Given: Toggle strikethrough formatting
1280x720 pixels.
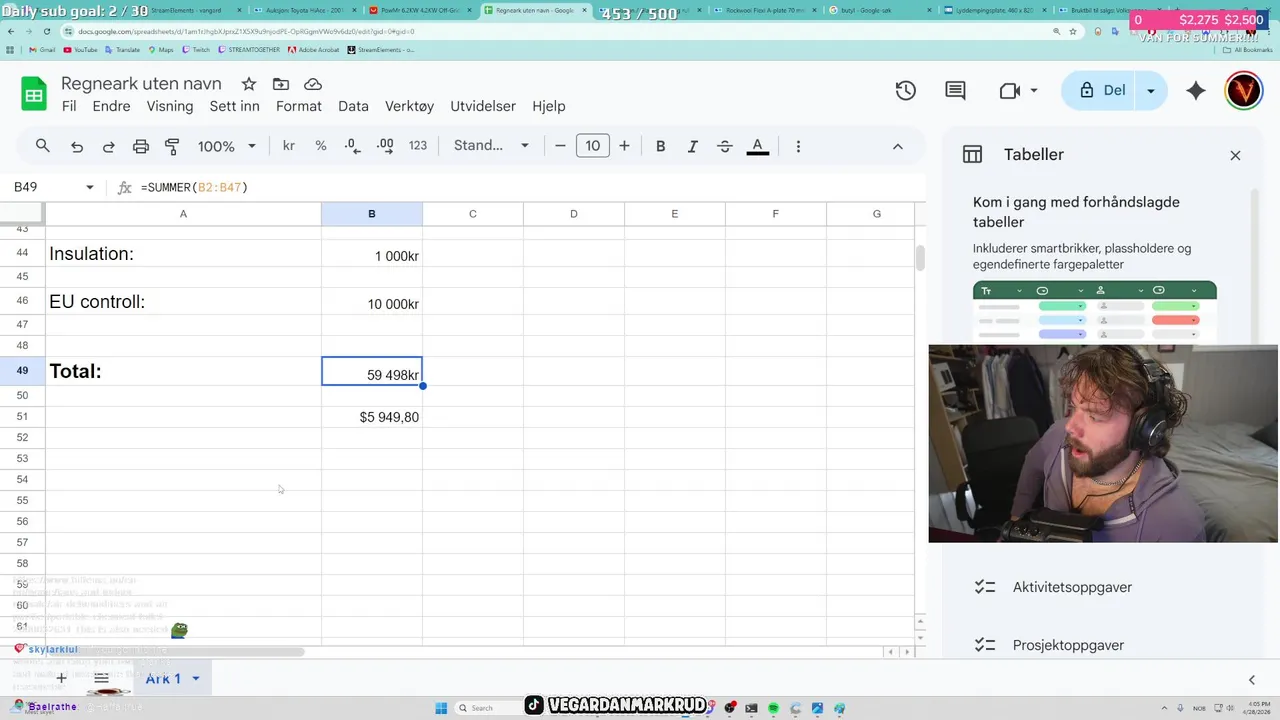Looking at the screenshot, I should pyautogui.click(x=725, y=146).
